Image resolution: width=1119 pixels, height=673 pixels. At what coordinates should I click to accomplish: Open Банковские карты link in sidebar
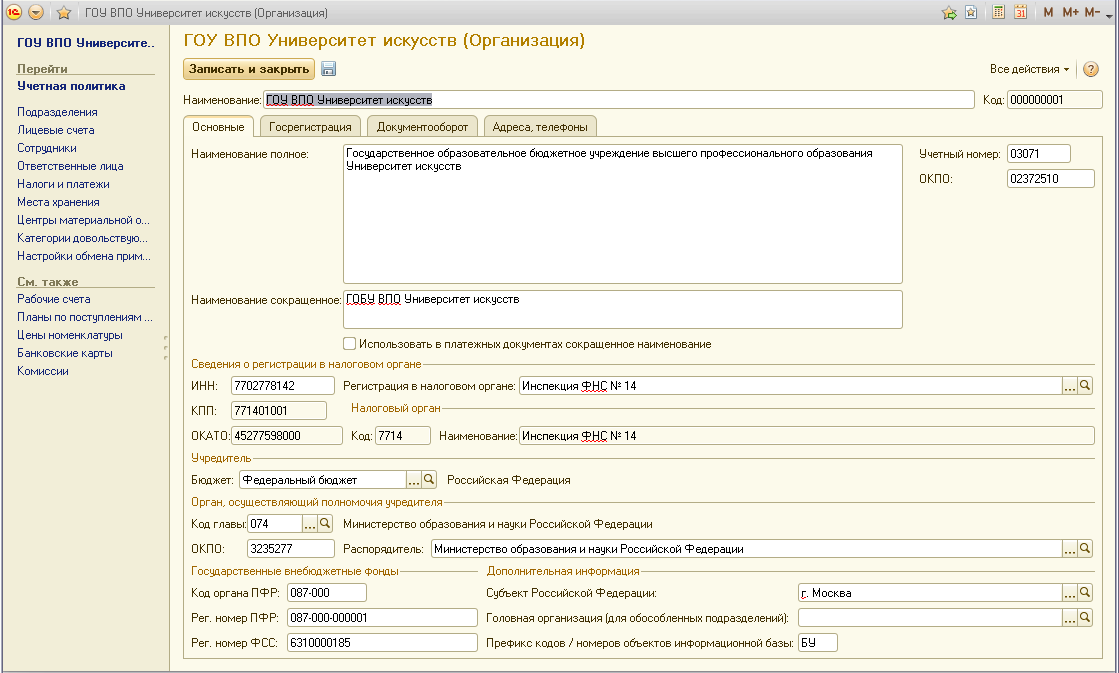(64, 353)
